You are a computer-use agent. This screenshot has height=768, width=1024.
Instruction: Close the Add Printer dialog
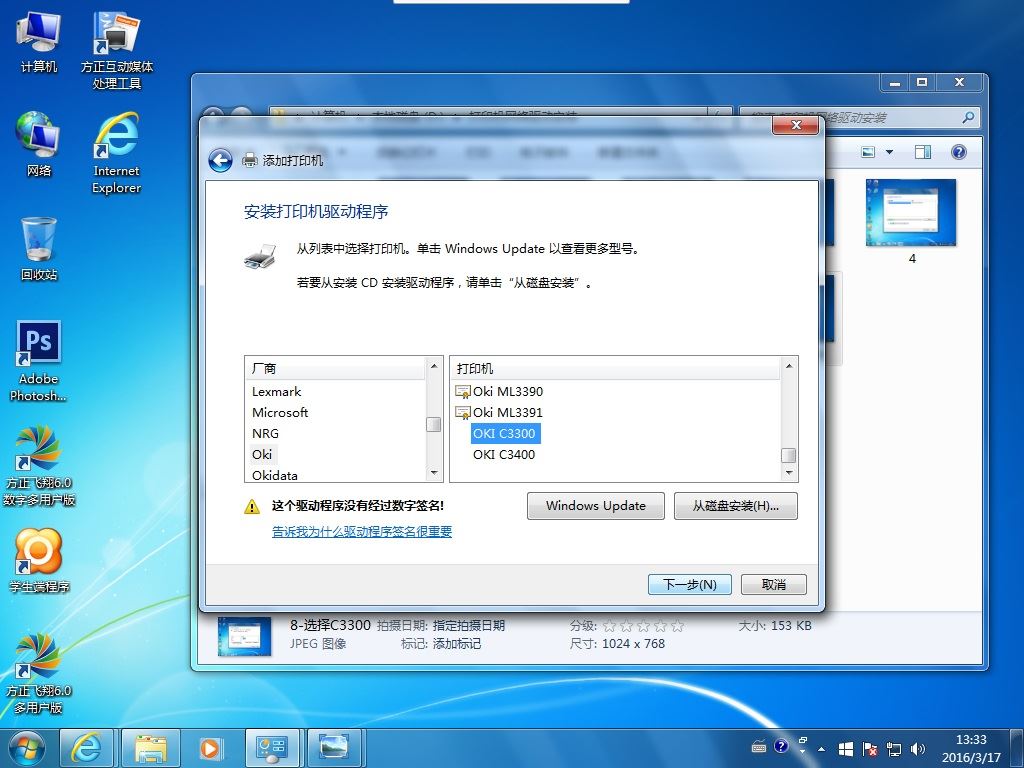[795, 125]
